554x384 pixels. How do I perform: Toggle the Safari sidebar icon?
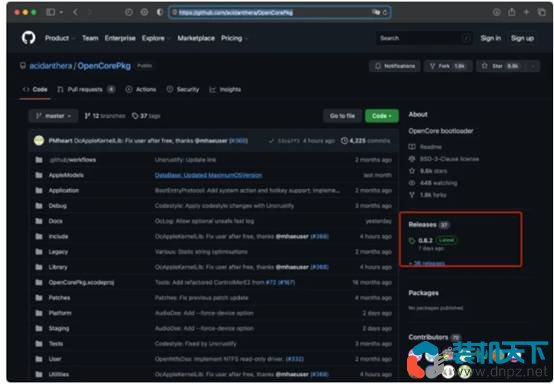51,12
